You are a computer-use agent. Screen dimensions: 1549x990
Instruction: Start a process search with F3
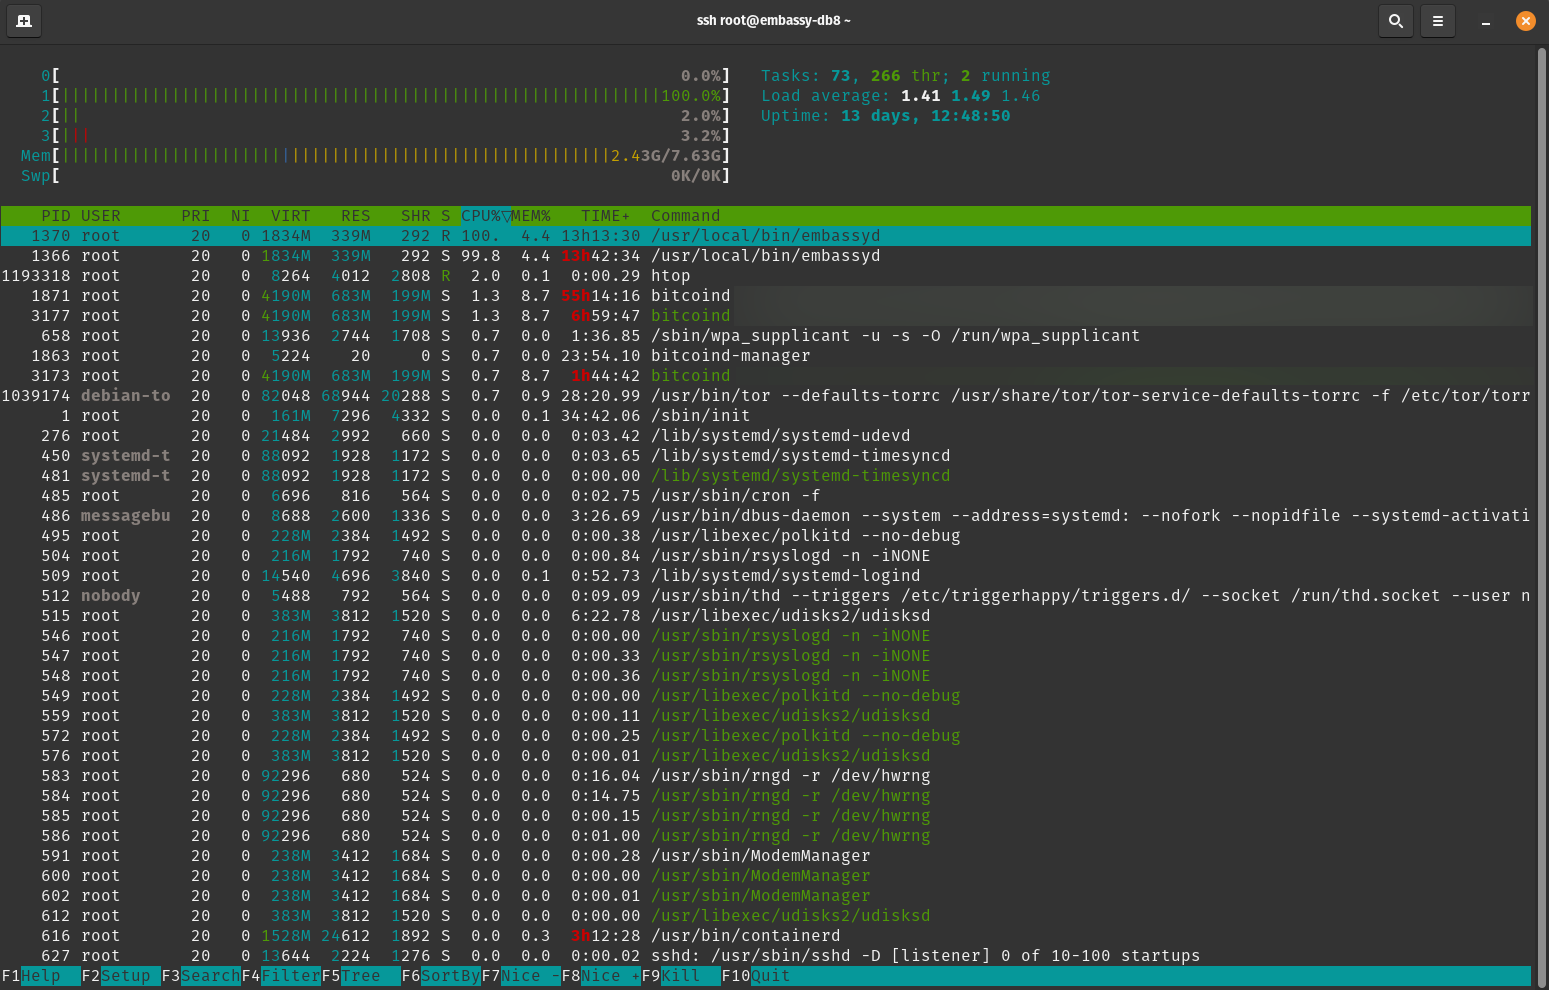point(203,975)
